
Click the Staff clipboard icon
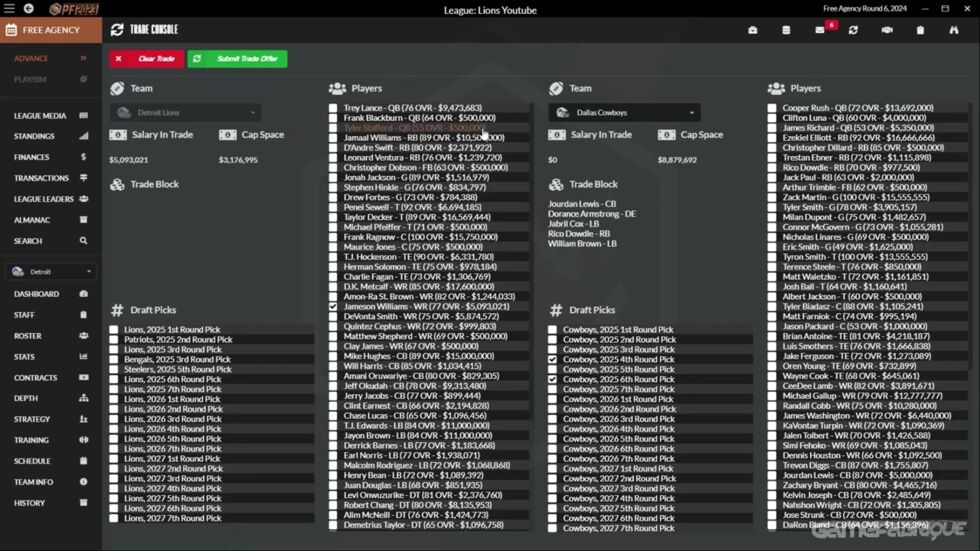[83, 315]
